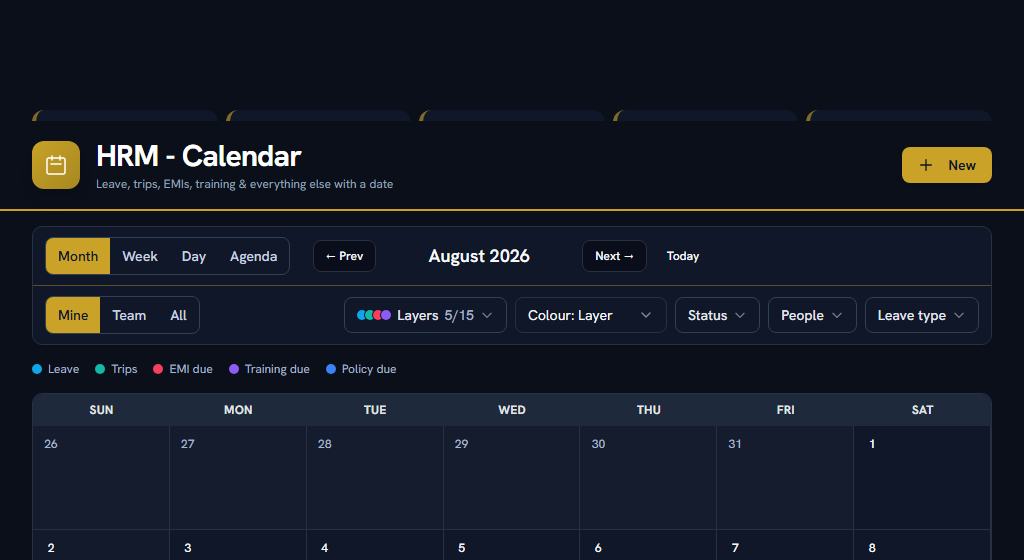Click the Leave legend label
This screenshot has width=1024, height=560.
tap(63, 369)
